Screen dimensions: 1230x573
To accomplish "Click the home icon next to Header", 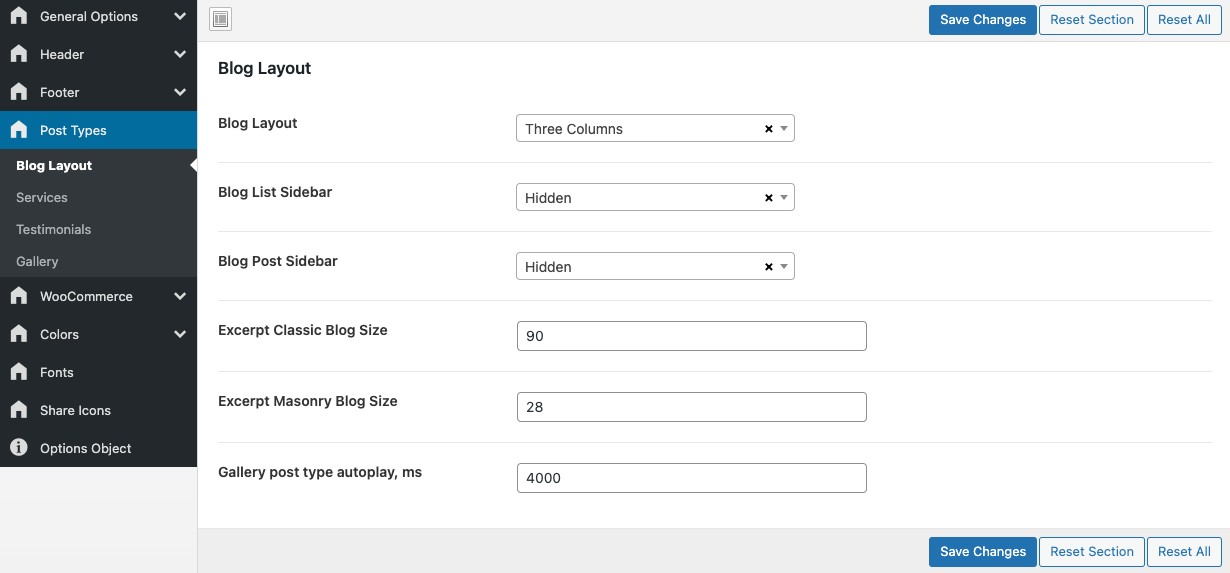I will (18, 55).
